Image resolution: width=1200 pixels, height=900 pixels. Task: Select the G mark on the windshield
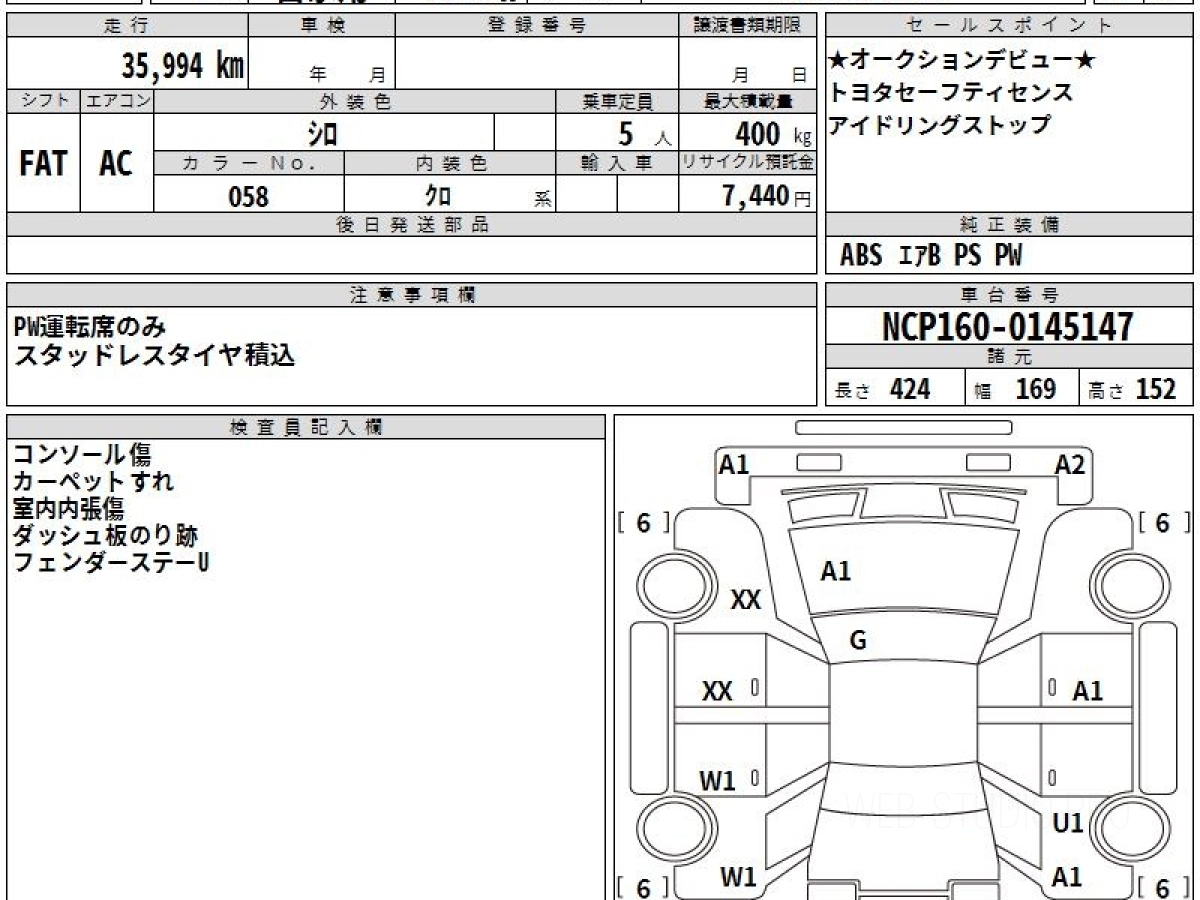858,642
